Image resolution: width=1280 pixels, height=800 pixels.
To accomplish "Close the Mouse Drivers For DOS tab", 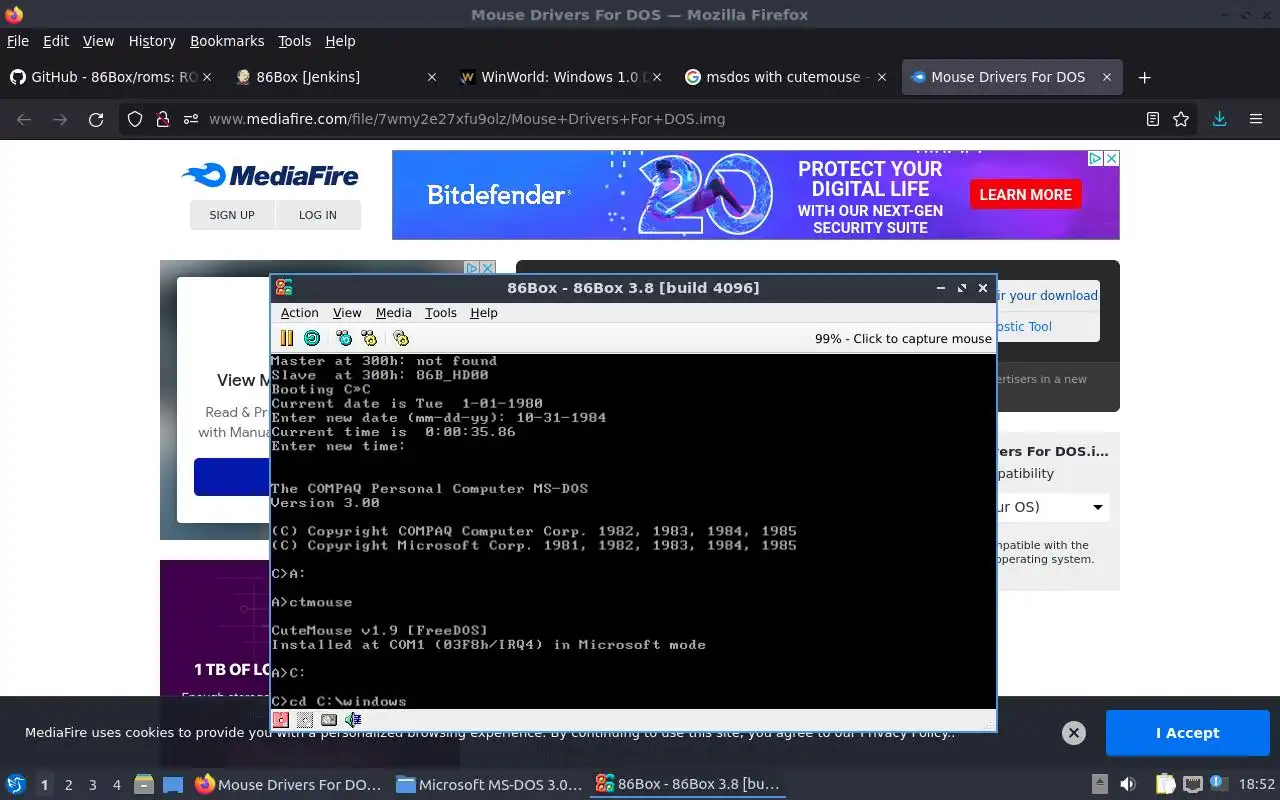I will tap(1107, 77).
